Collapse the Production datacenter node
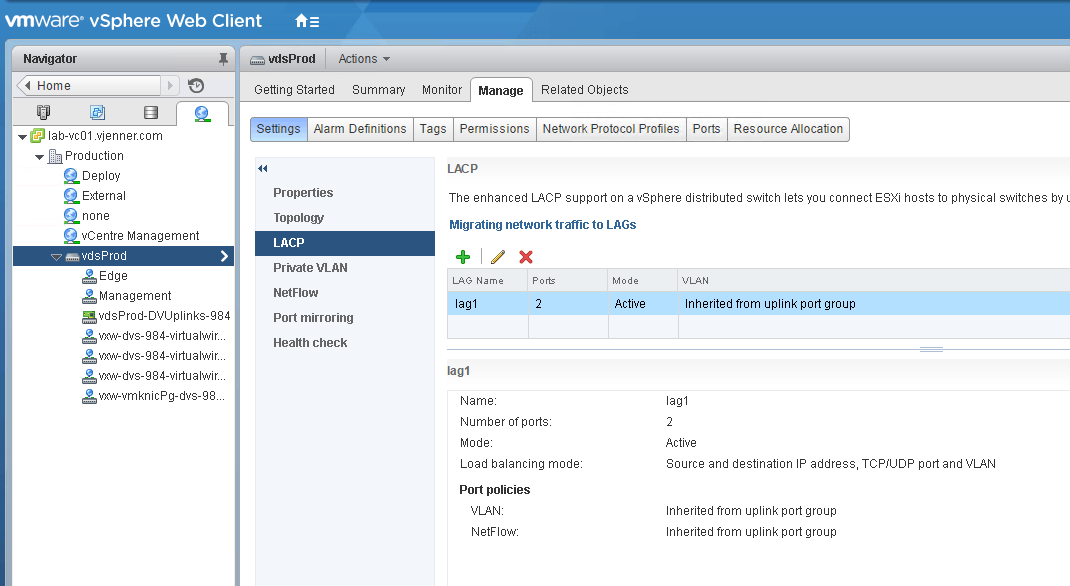Screen dimensions: 1070x586 tap(40, 157)
